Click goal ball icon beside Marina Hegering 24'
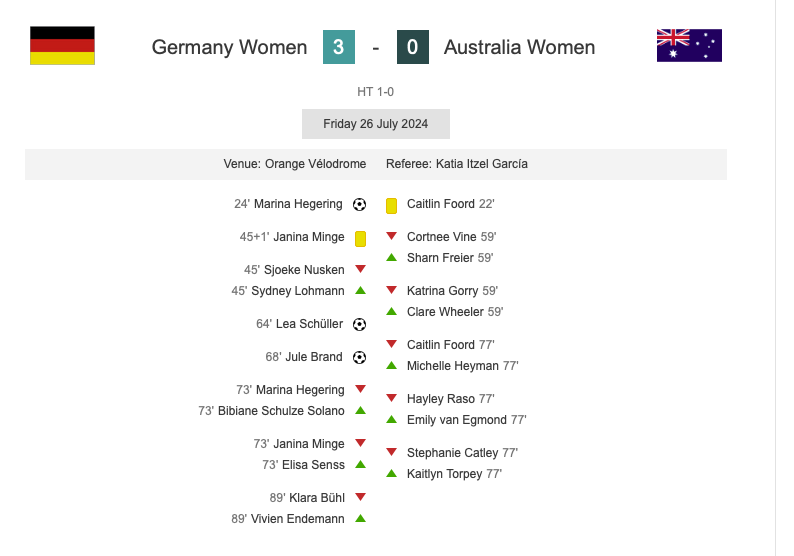Viewport: 794px width, 556px height. click(x=360, y=204)
